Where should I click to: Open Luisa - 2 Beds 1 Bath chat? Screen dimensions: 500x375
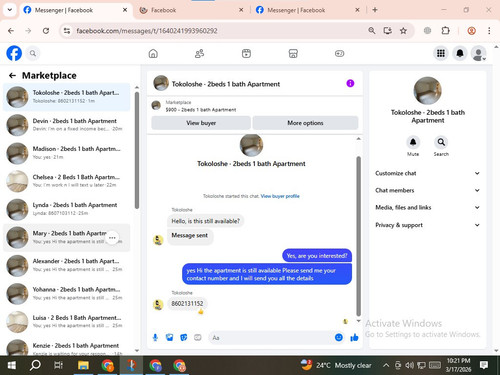[67, 322]
